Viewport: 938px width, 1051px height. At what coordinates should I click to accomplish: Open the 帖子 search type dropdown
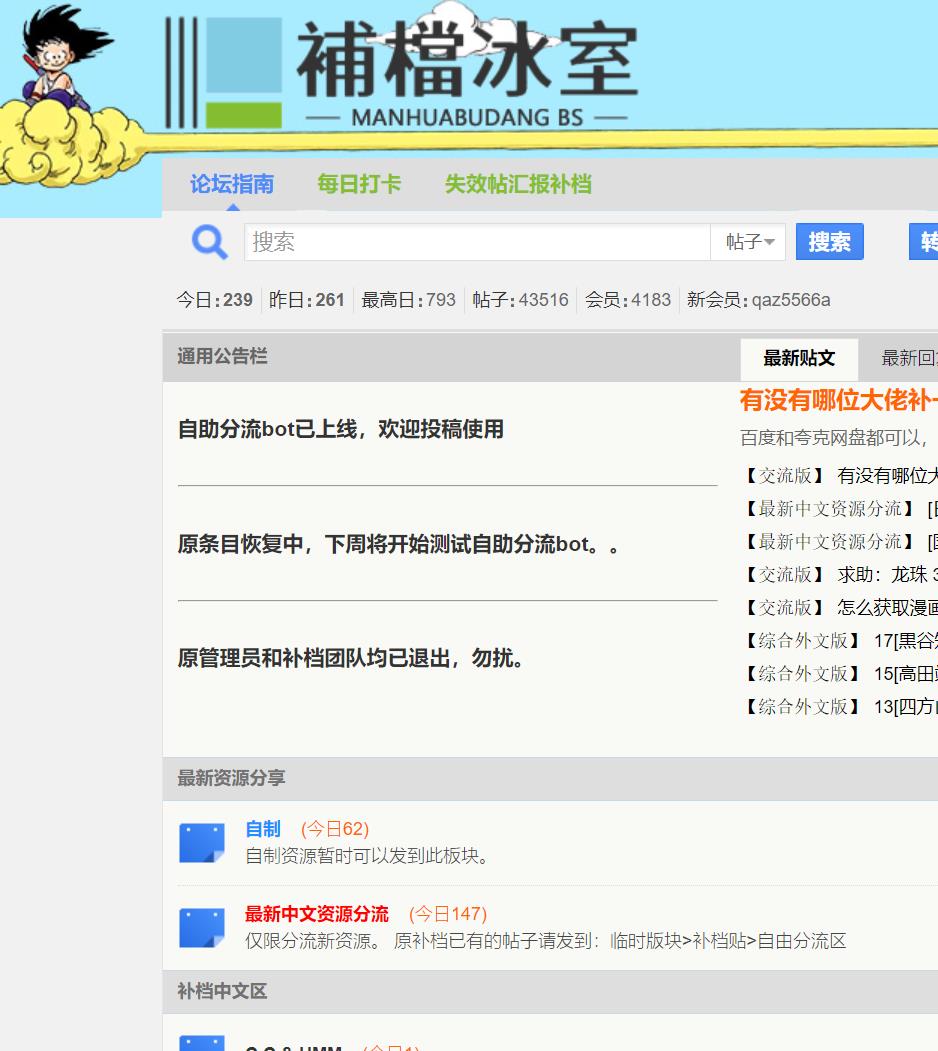748,242
